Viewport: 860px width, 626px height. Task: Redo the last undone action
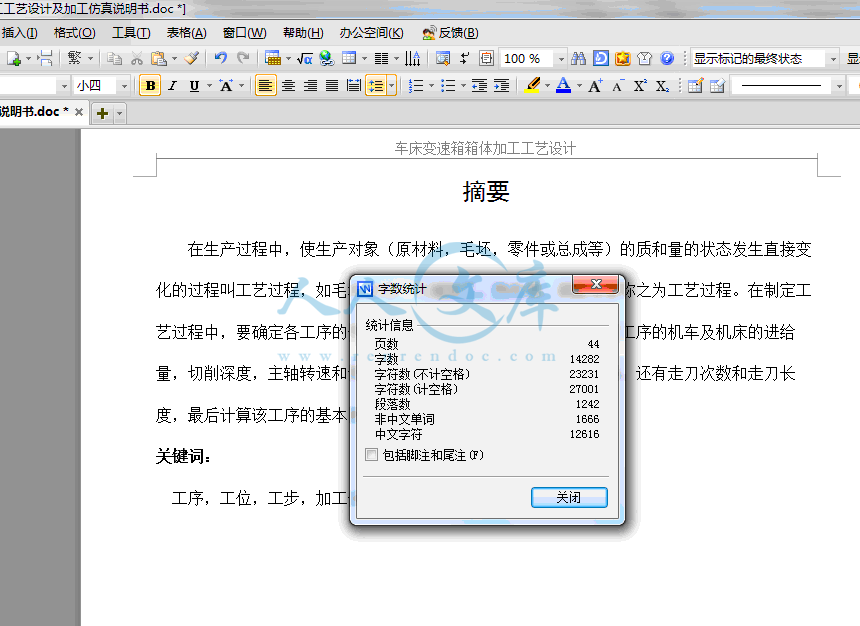pyautogui.click(x=243, y=58)
